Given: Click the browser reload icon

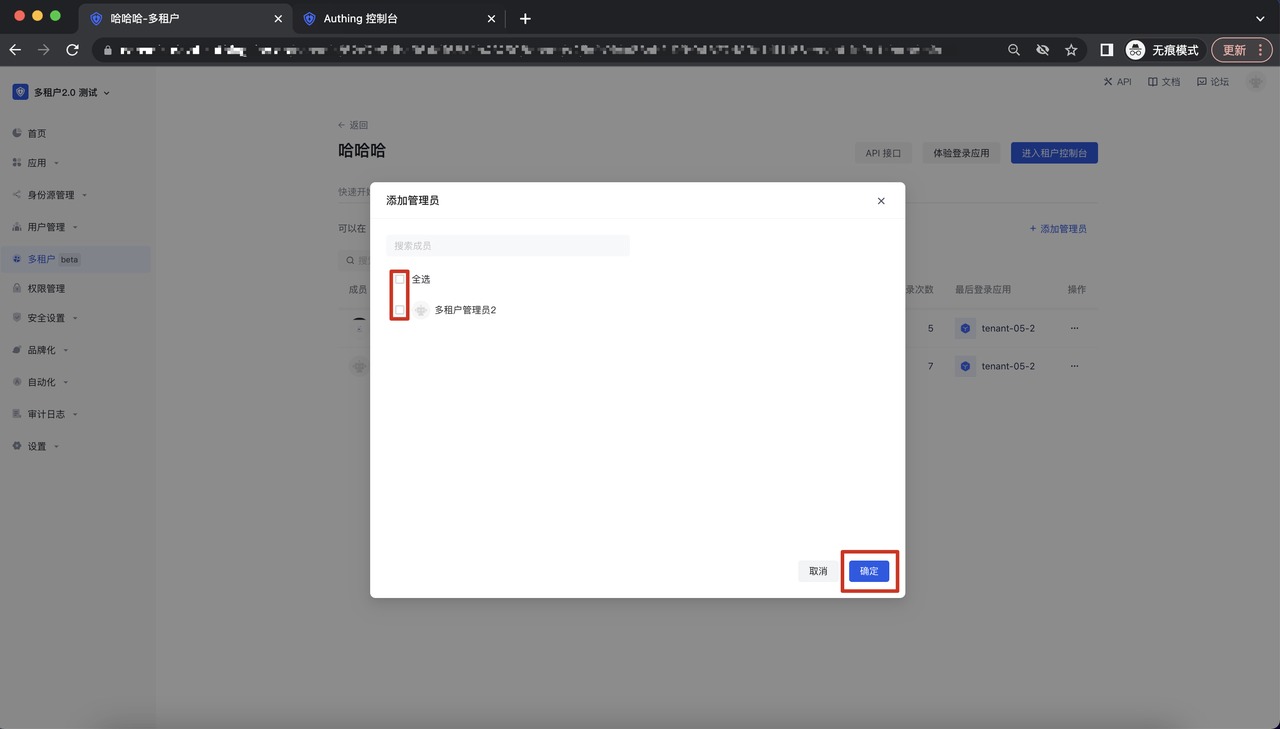Looking at the screenshot, I should (72, 50).
